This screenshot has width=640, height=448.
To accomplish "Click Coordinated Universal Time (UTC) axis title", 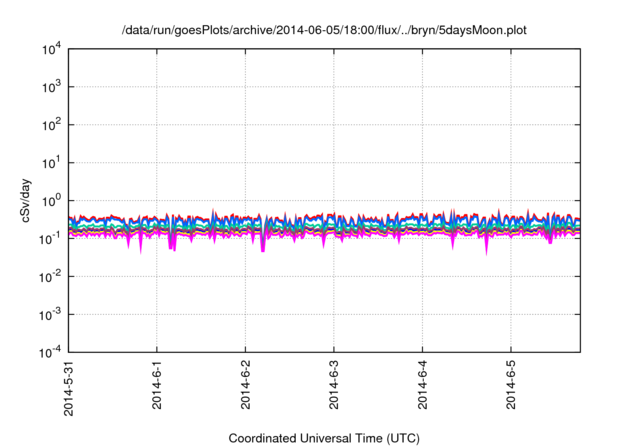I will click(x=324, y=438).
